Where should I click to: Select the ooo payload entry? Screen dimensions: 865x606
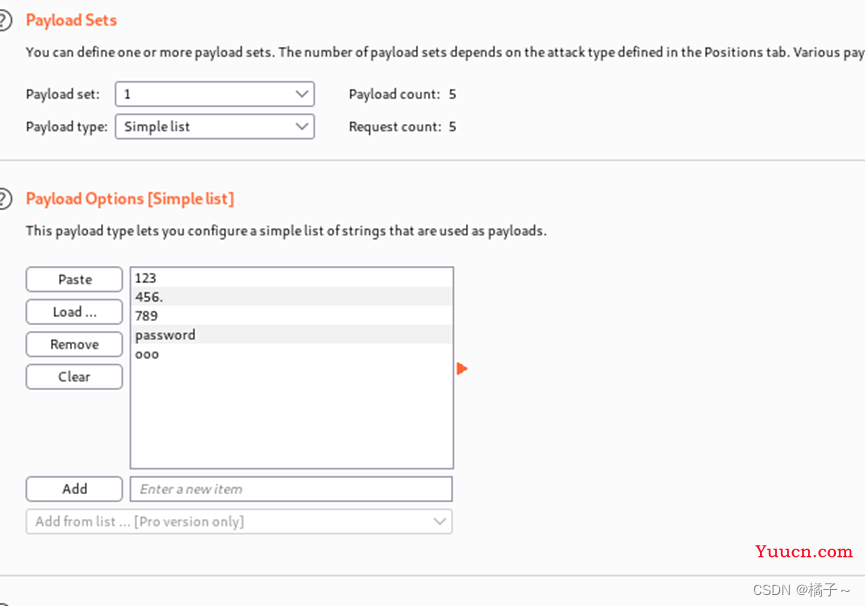coord(292,354)
